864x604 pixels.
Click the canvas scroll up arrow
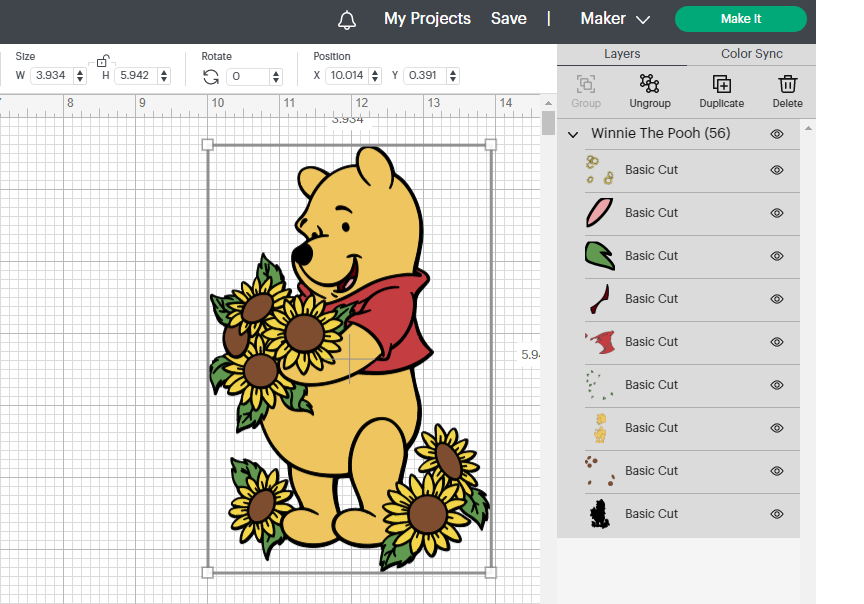(x=548, y=103)
